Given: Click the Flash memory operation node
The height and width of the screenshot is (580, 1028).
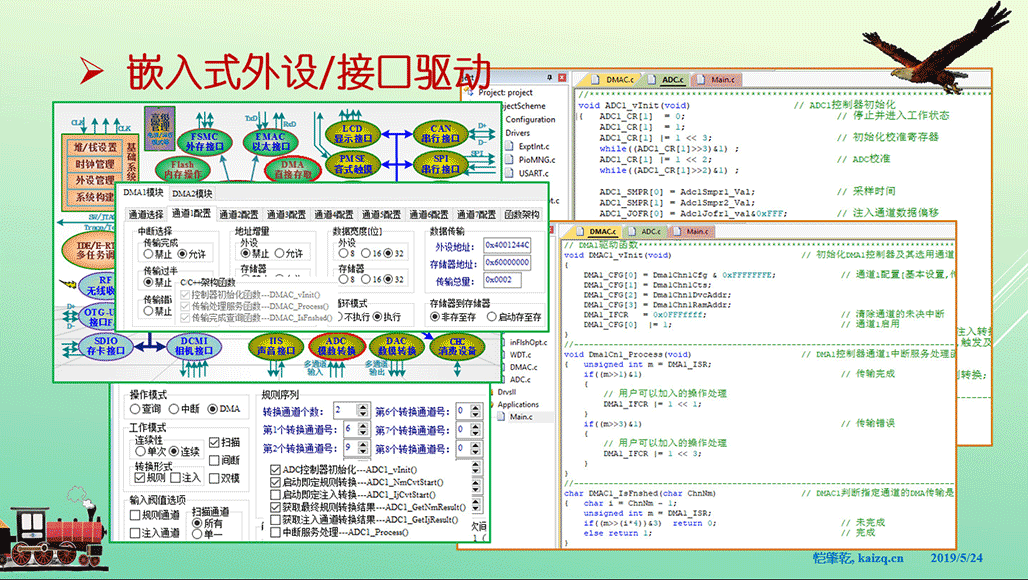Looking at the screenshot, I should [183, 169].
